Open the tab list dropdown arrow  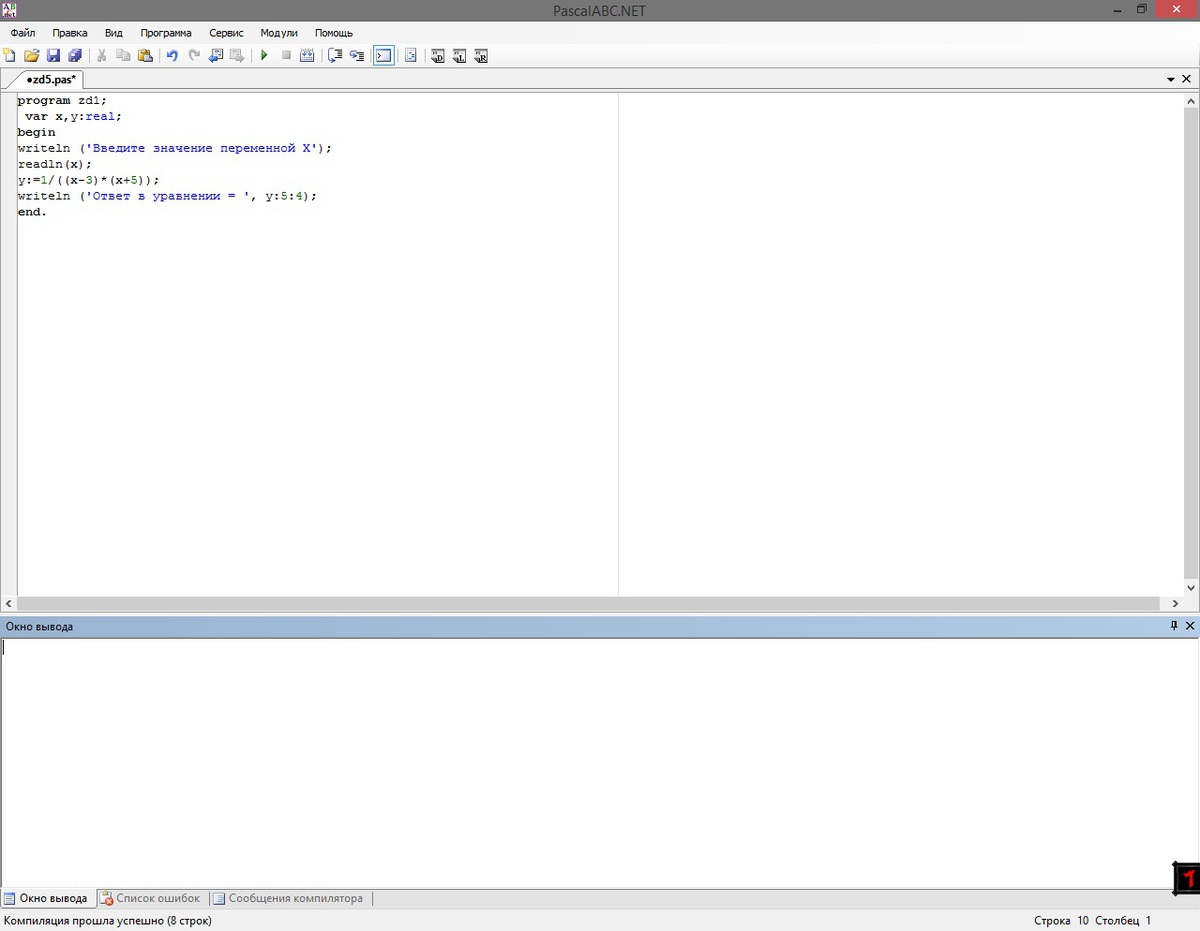coord(1171,79)
